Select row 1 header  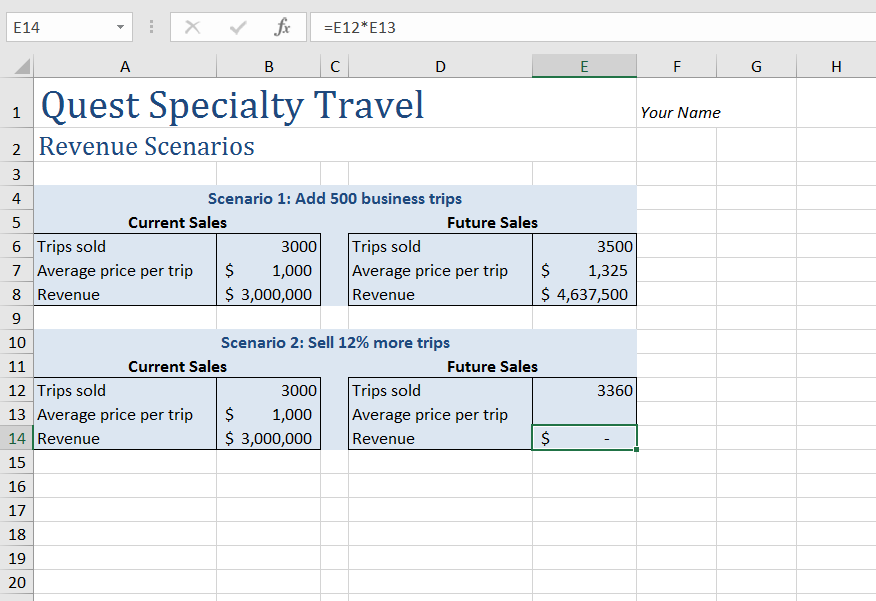click(x=17, y=103)
